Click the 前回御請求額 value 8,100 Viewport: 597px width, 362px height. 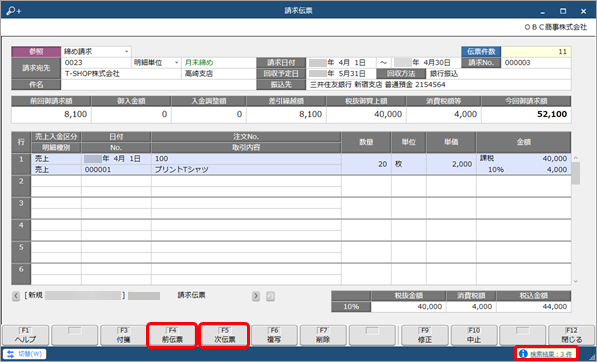[x=75, y=114]
